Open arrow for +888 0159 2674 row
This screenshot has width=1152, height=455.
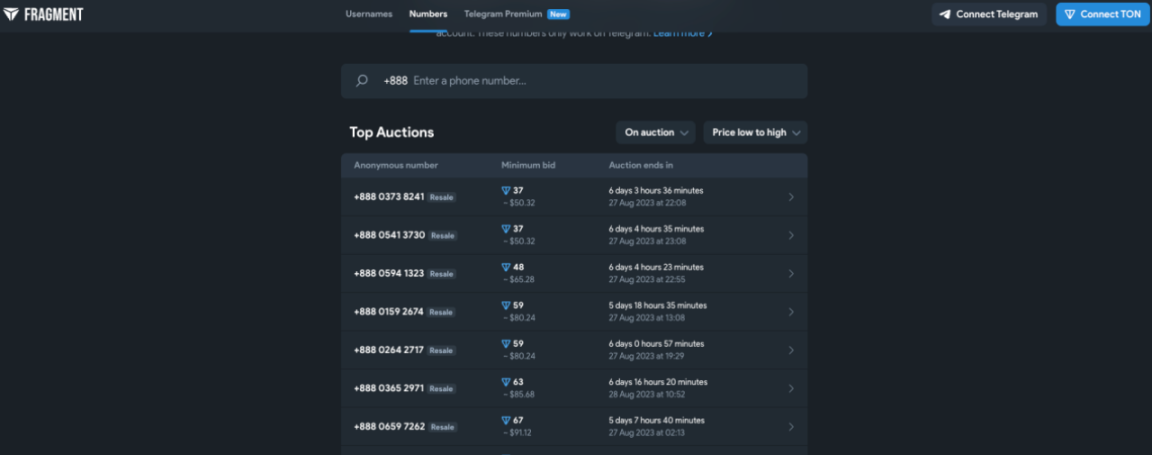click(x=791, y=312)
